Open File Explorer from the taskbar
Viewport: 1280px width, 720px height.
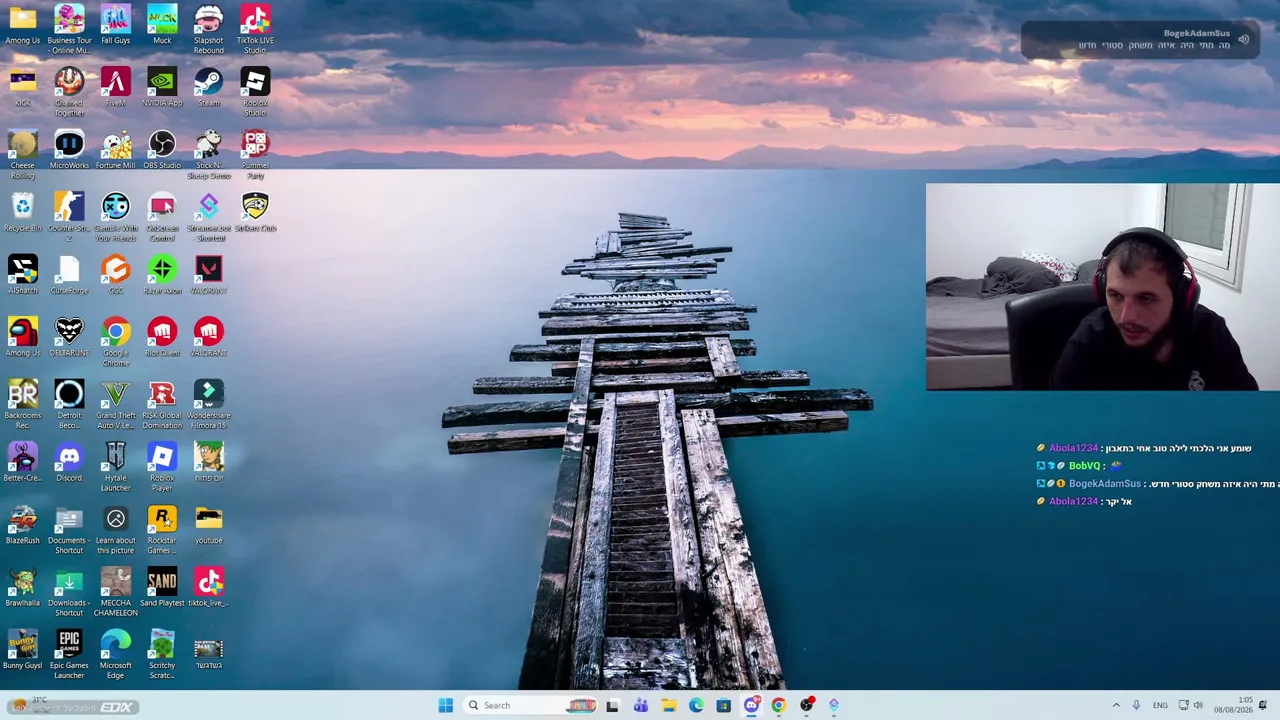point(668,705)
